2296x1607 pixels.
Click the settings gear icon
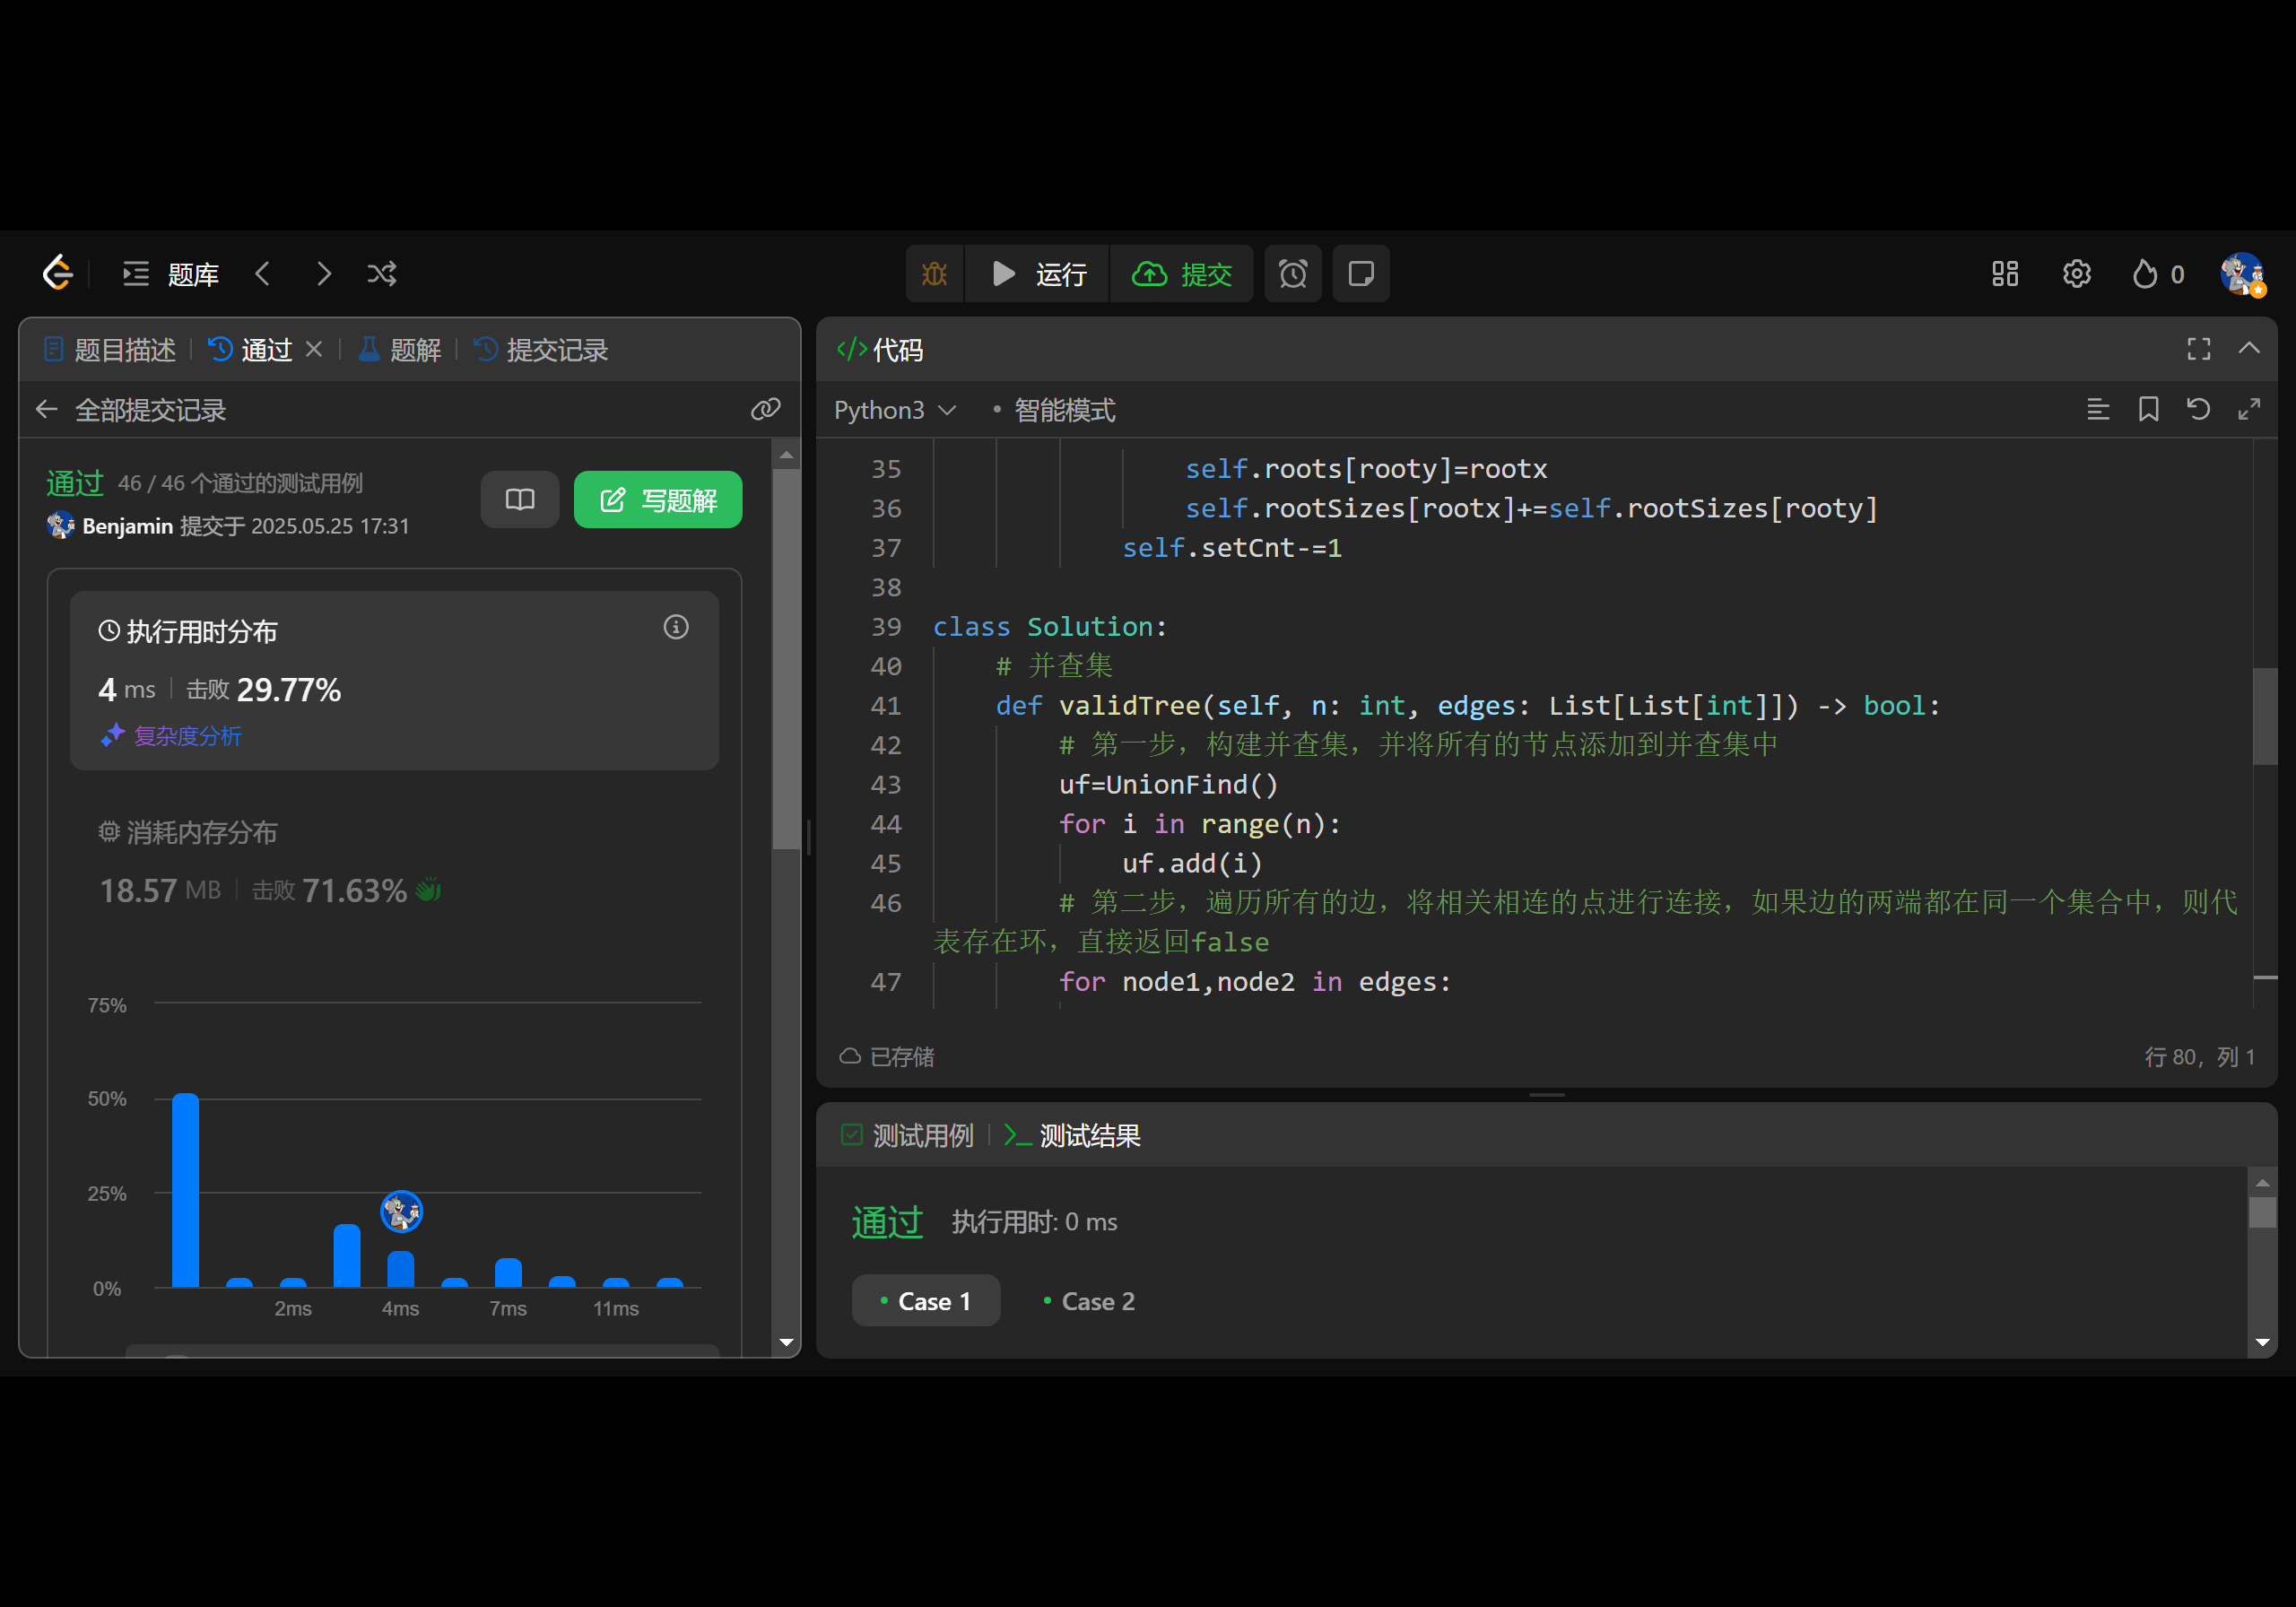[2076, 274]
